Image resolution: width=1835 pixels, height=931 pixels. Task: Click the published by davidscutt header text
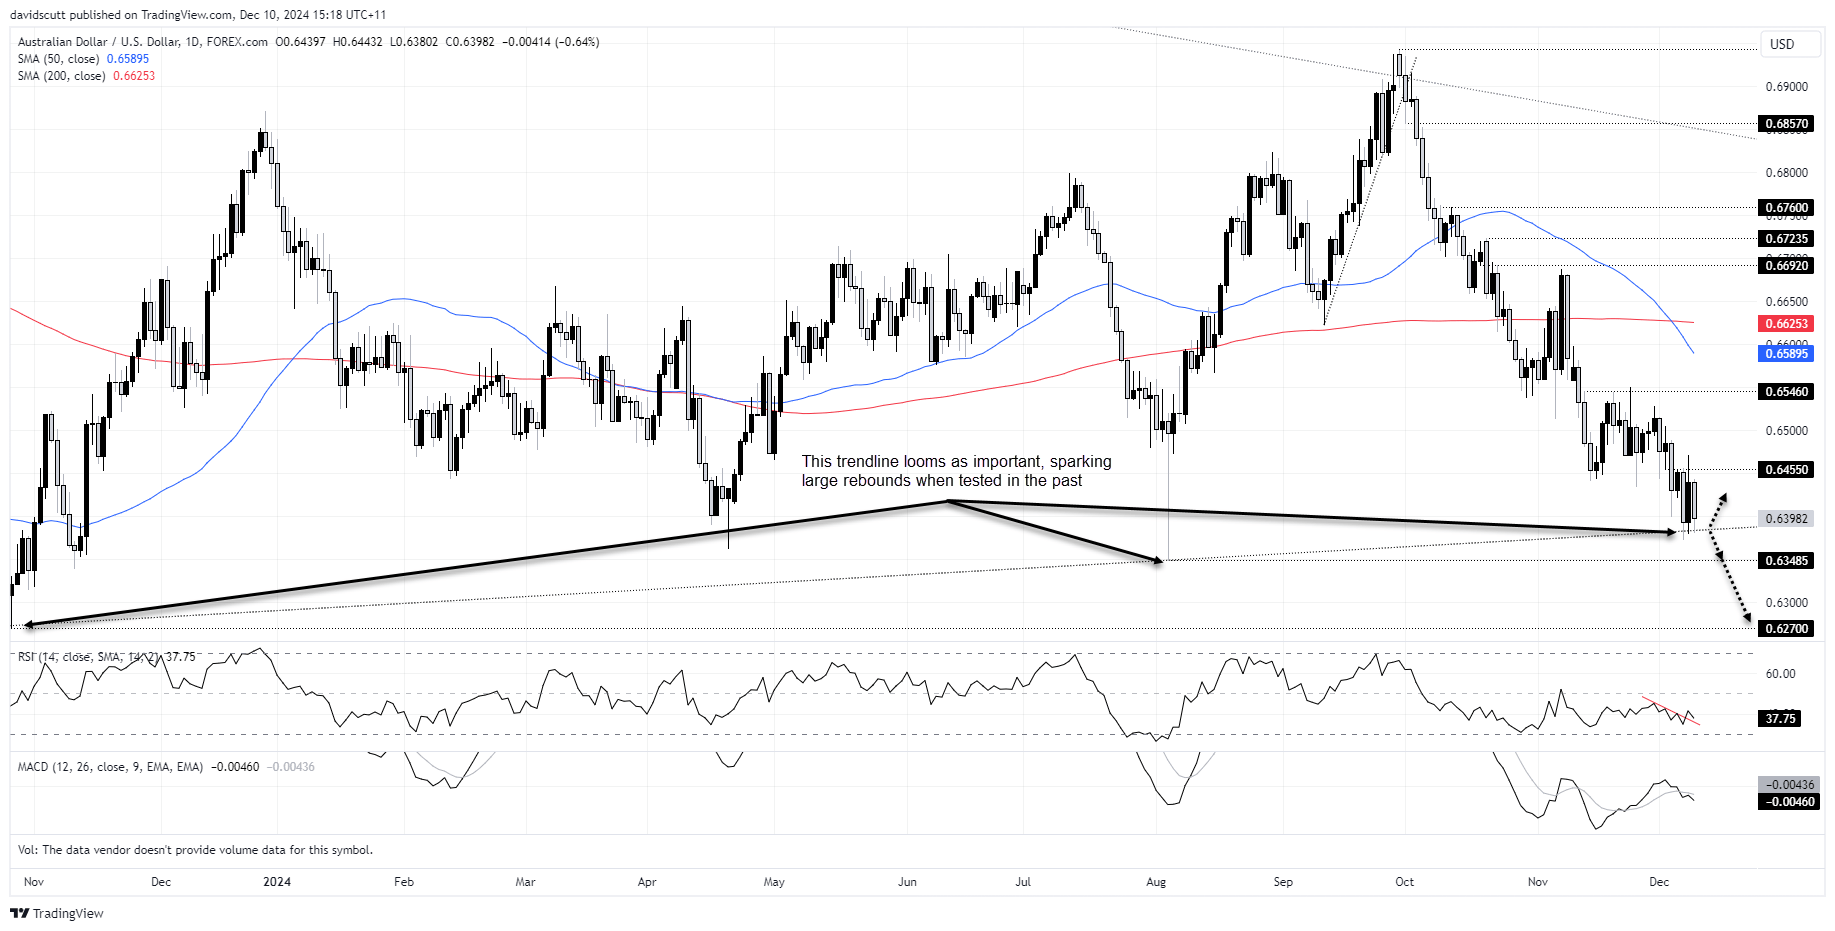[x=198, y=15]
